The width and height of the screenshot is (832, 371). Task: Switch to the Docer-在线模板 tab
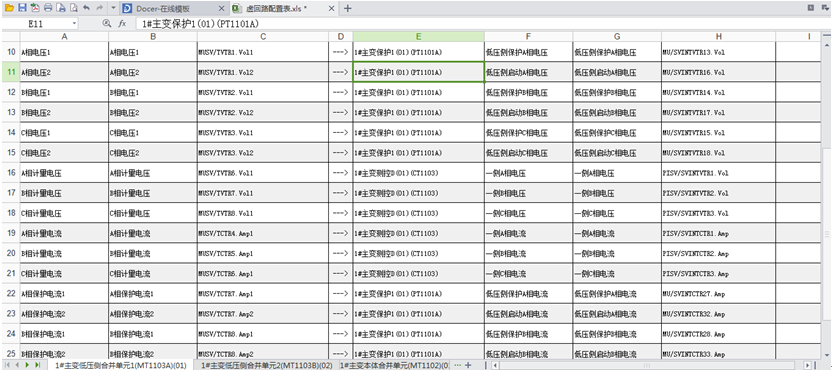tap(169, 9)
